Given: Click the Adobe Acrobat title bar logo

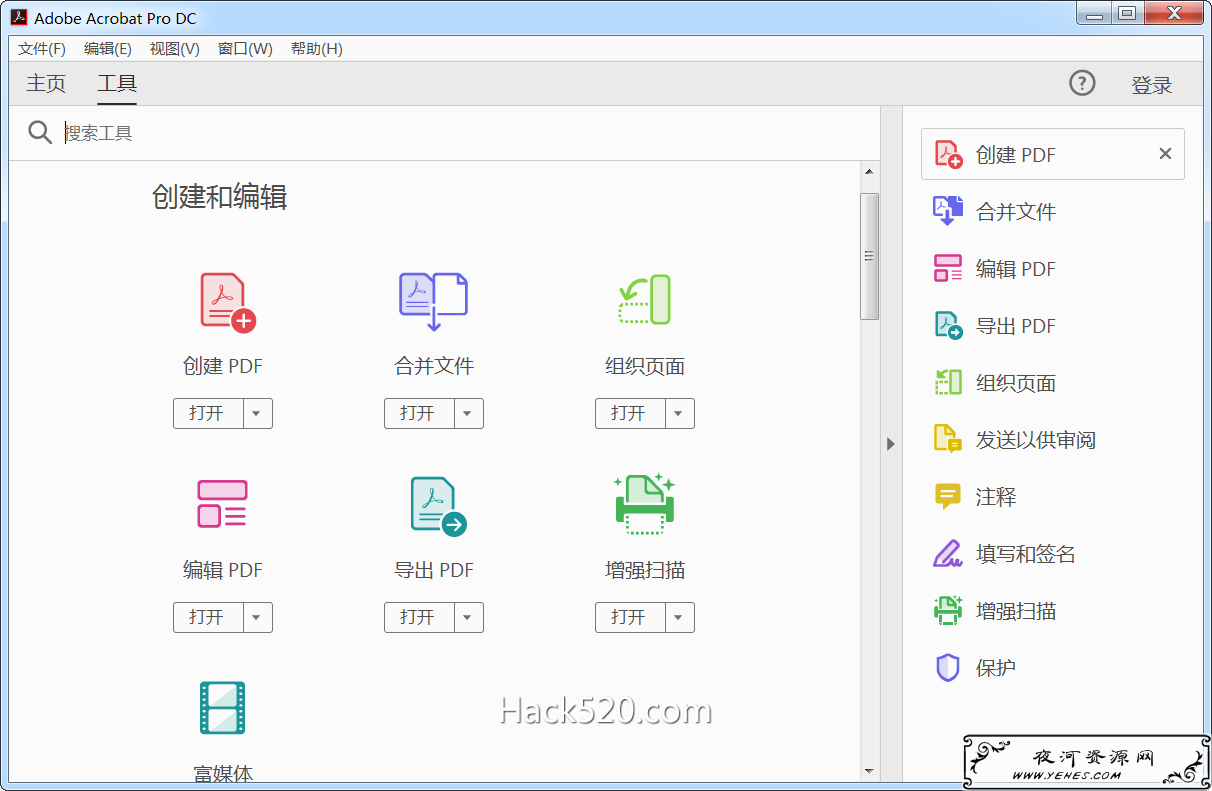Looking at the screenshot, I should pyautogui.click(x=18, y=17).
